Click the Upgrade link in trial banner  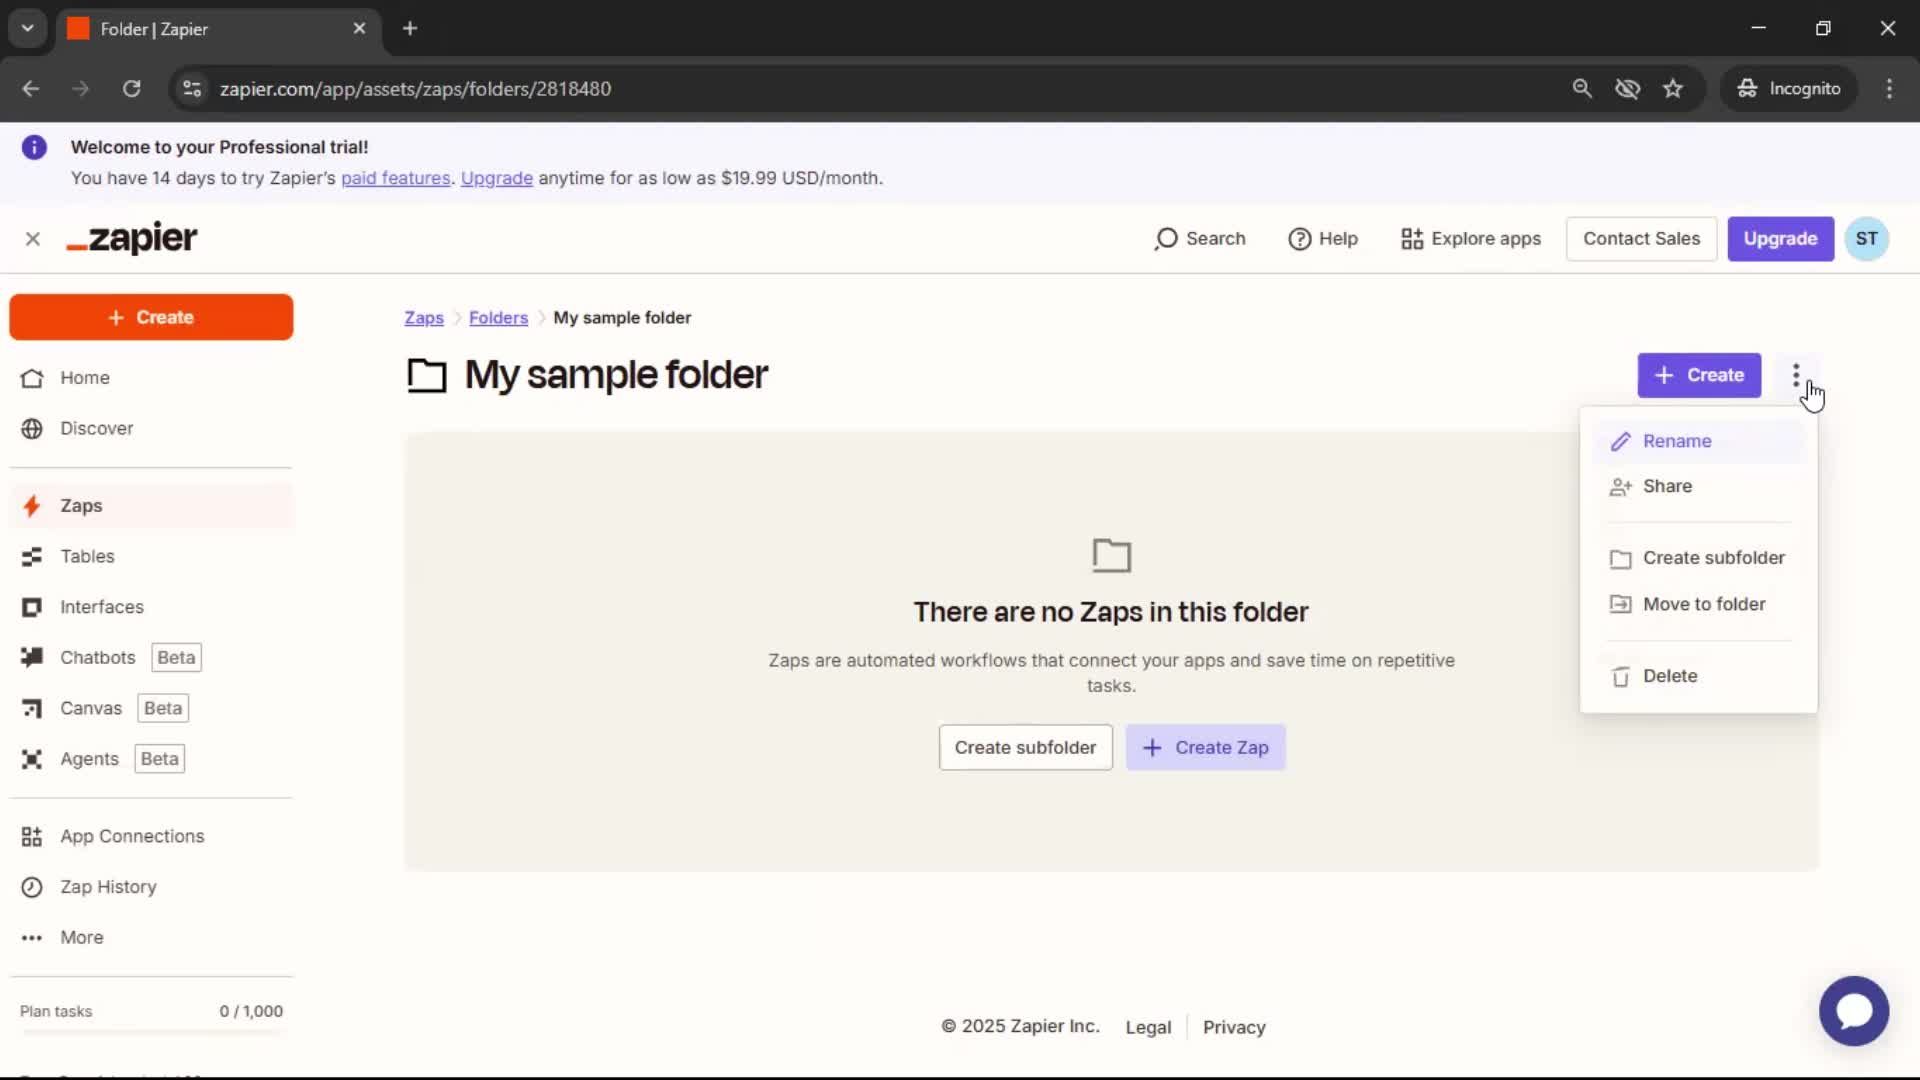pos(497,178)
